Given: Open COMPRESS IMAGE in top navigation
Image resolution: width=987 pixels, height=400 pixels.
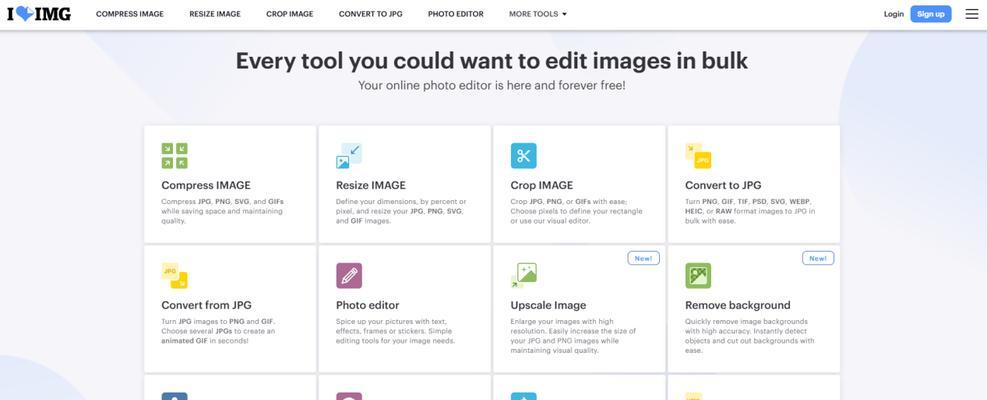Looking at the screenshot, I should 130,14.
